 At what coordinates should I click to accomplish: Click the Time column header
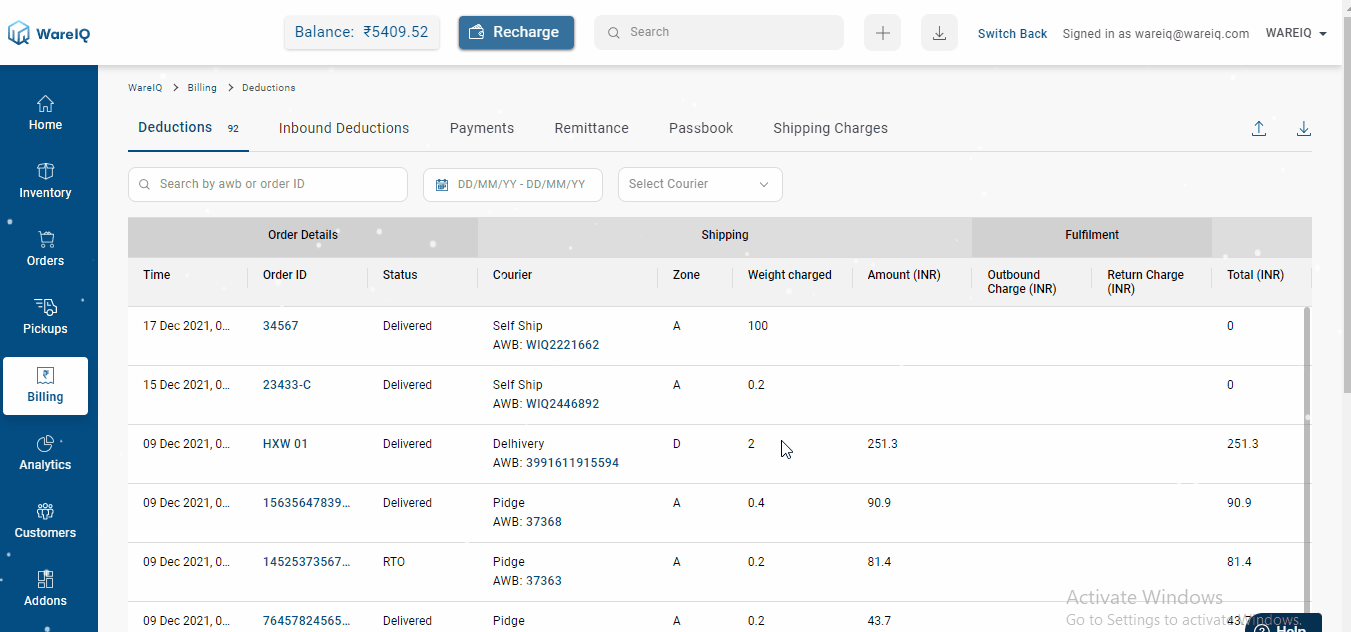click(157, 275)
